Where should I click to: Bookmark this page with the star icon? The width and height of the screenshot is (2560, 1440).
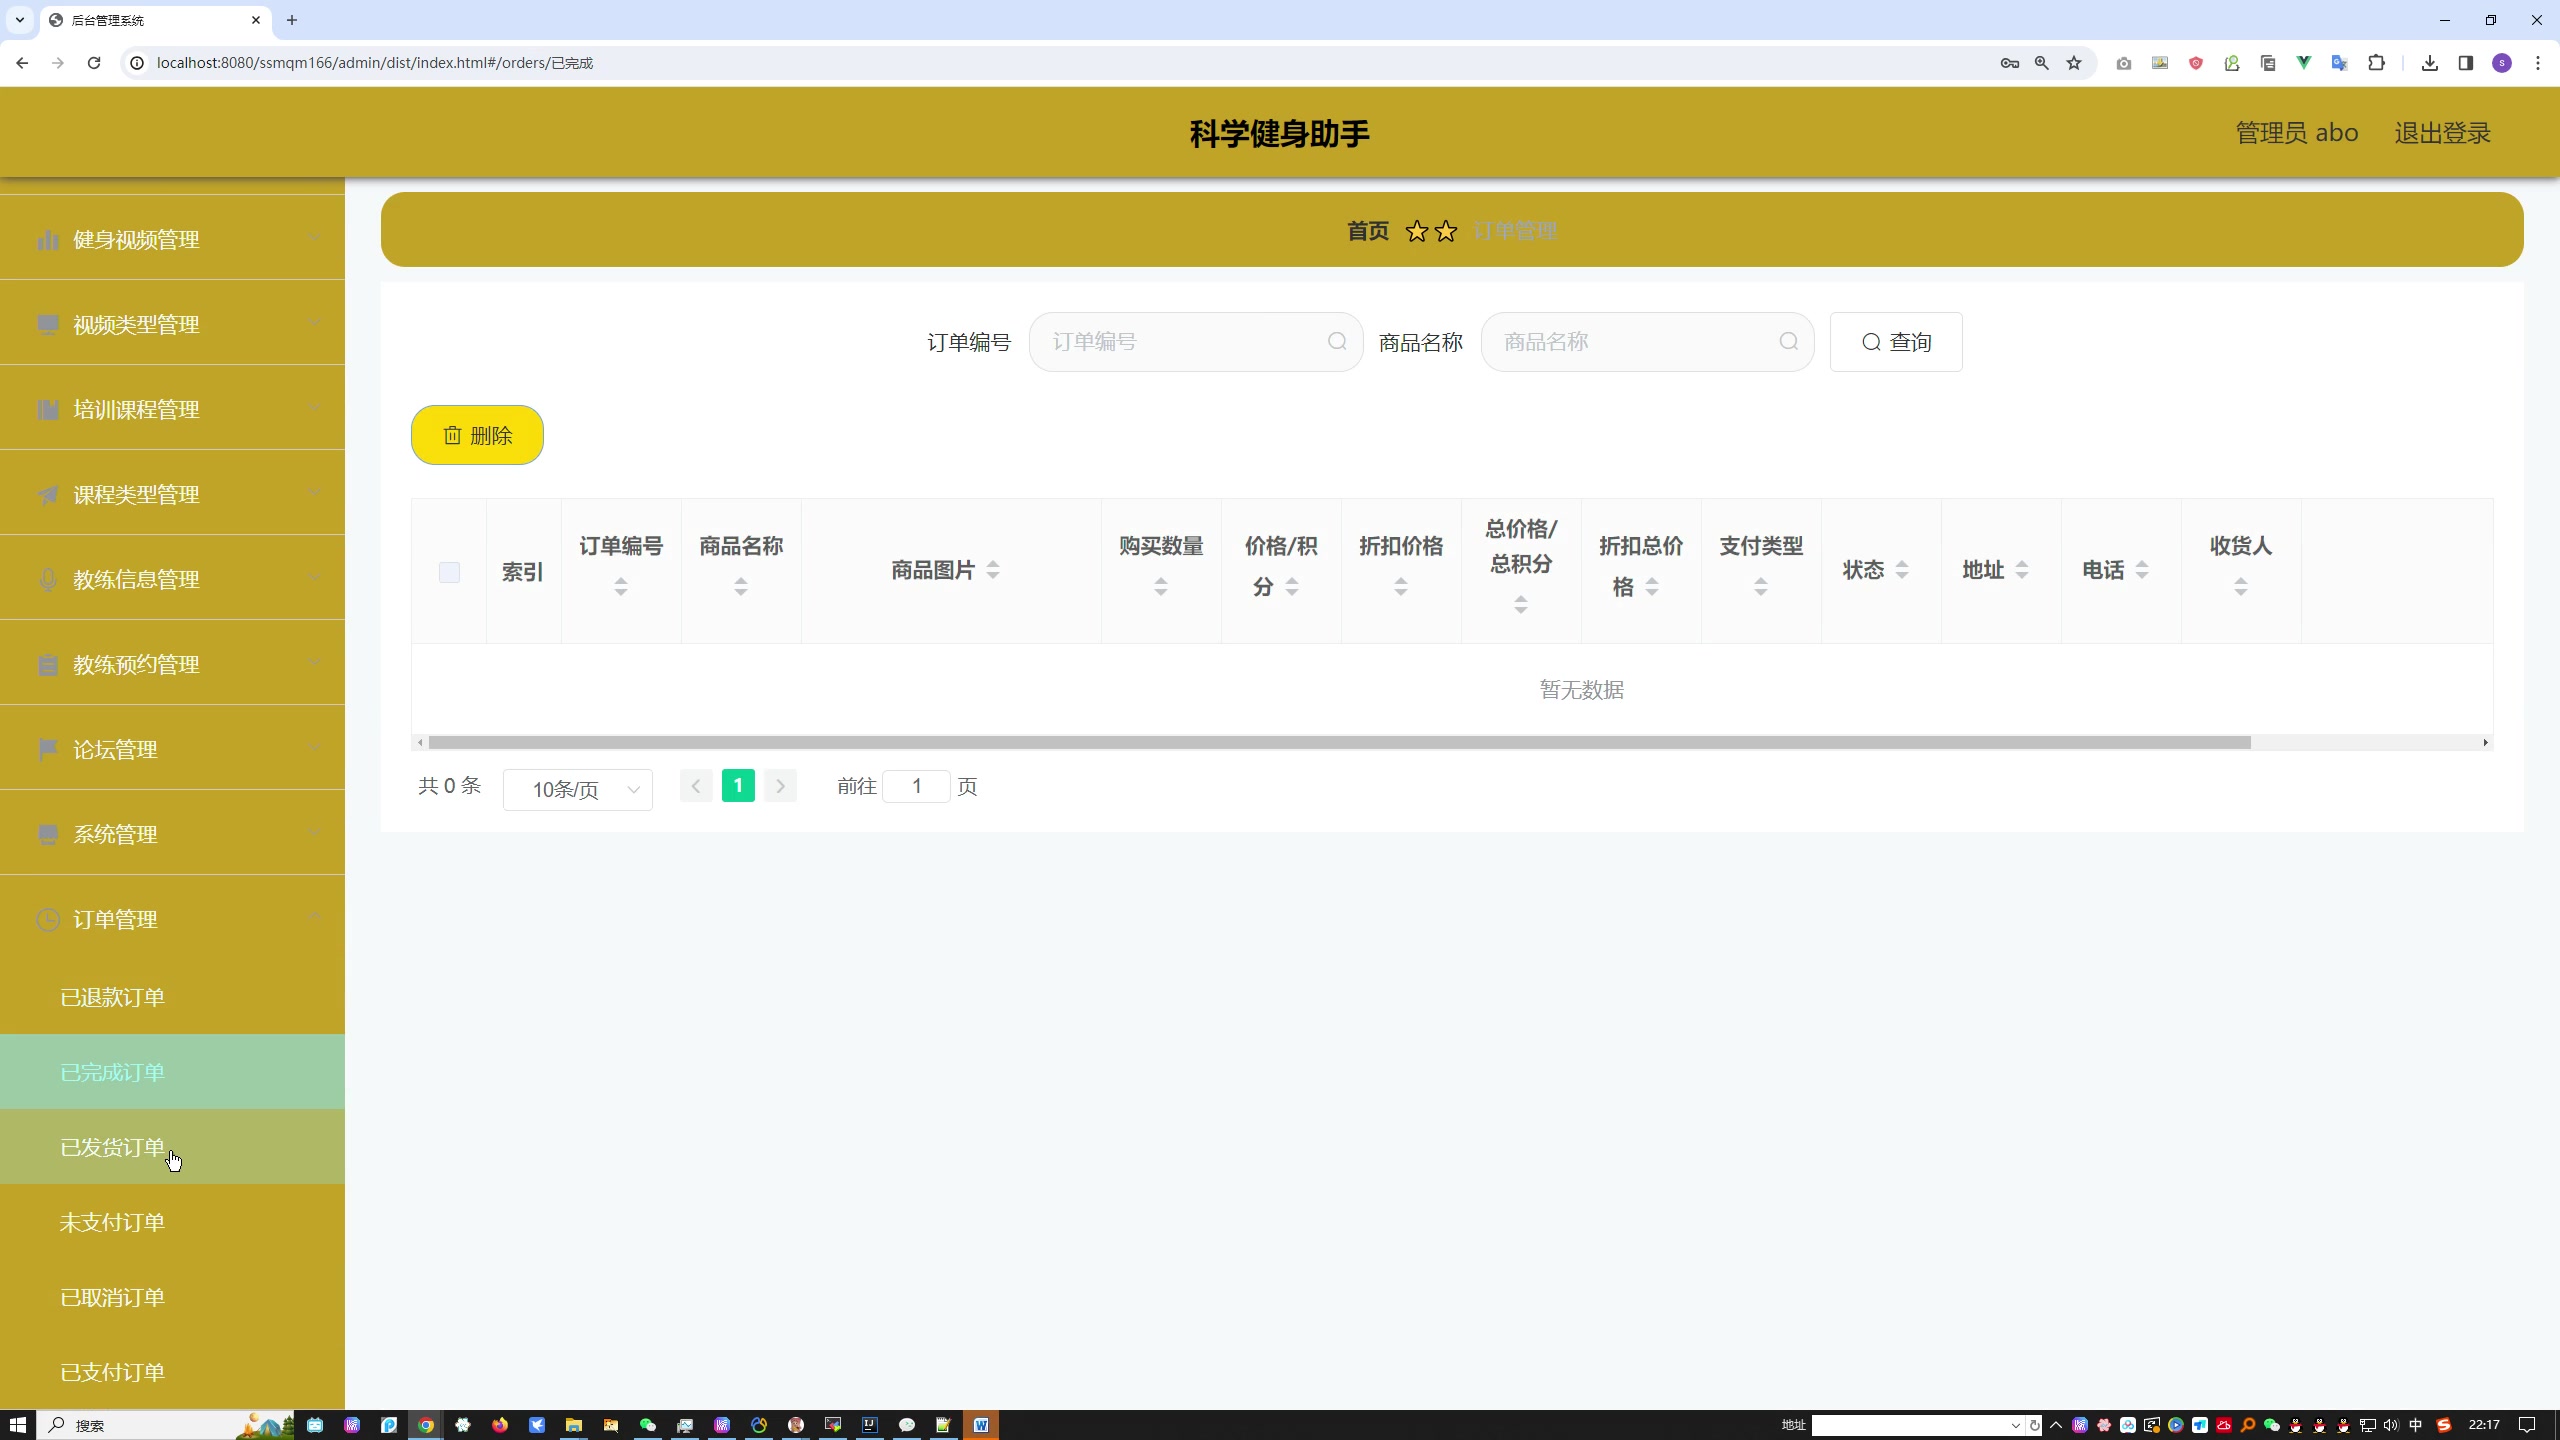pos(2074,63)
